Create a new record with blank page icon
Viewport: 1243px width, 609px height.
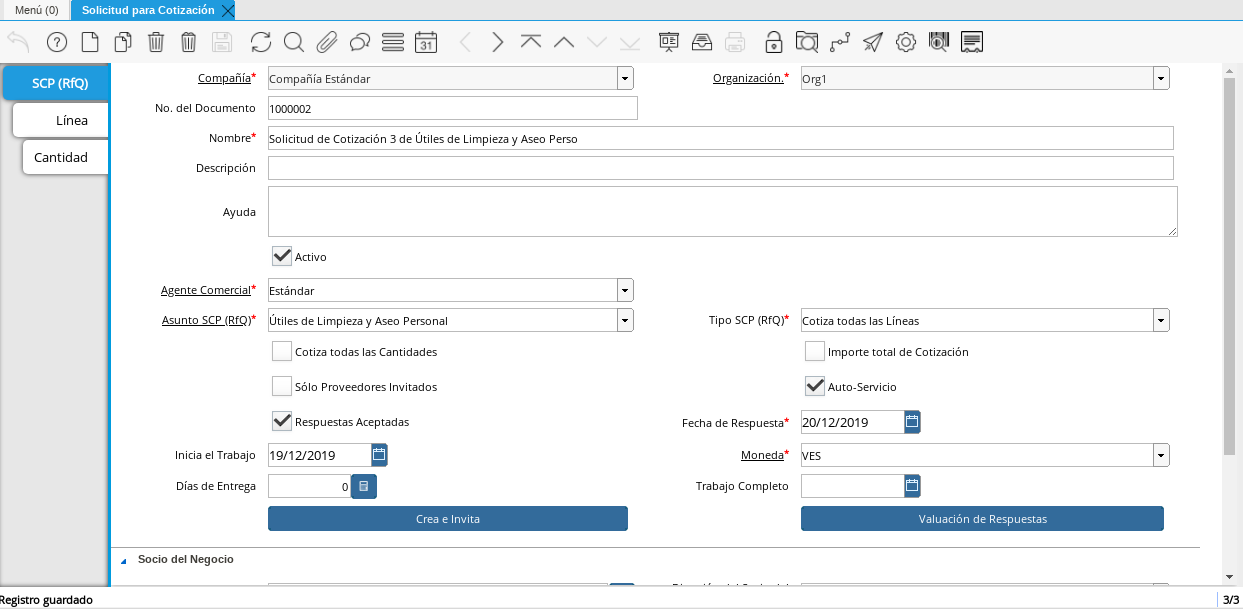click(90, 42)
